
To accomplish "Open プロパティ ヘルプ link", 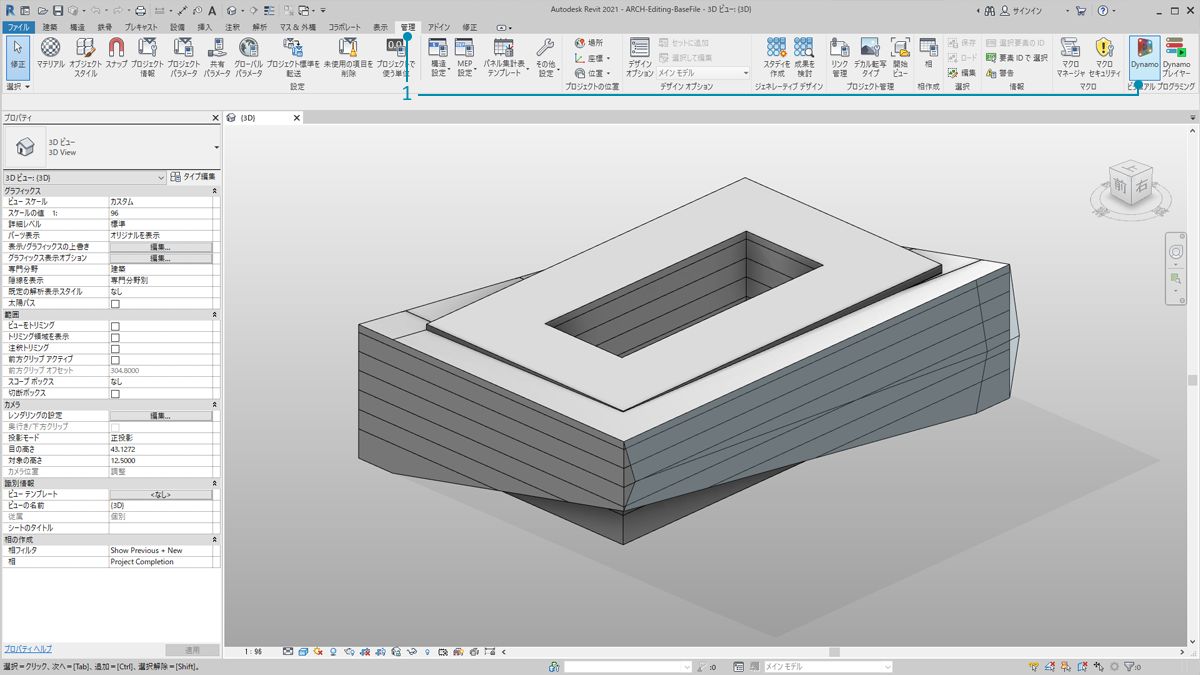I will tap(28, 649).
